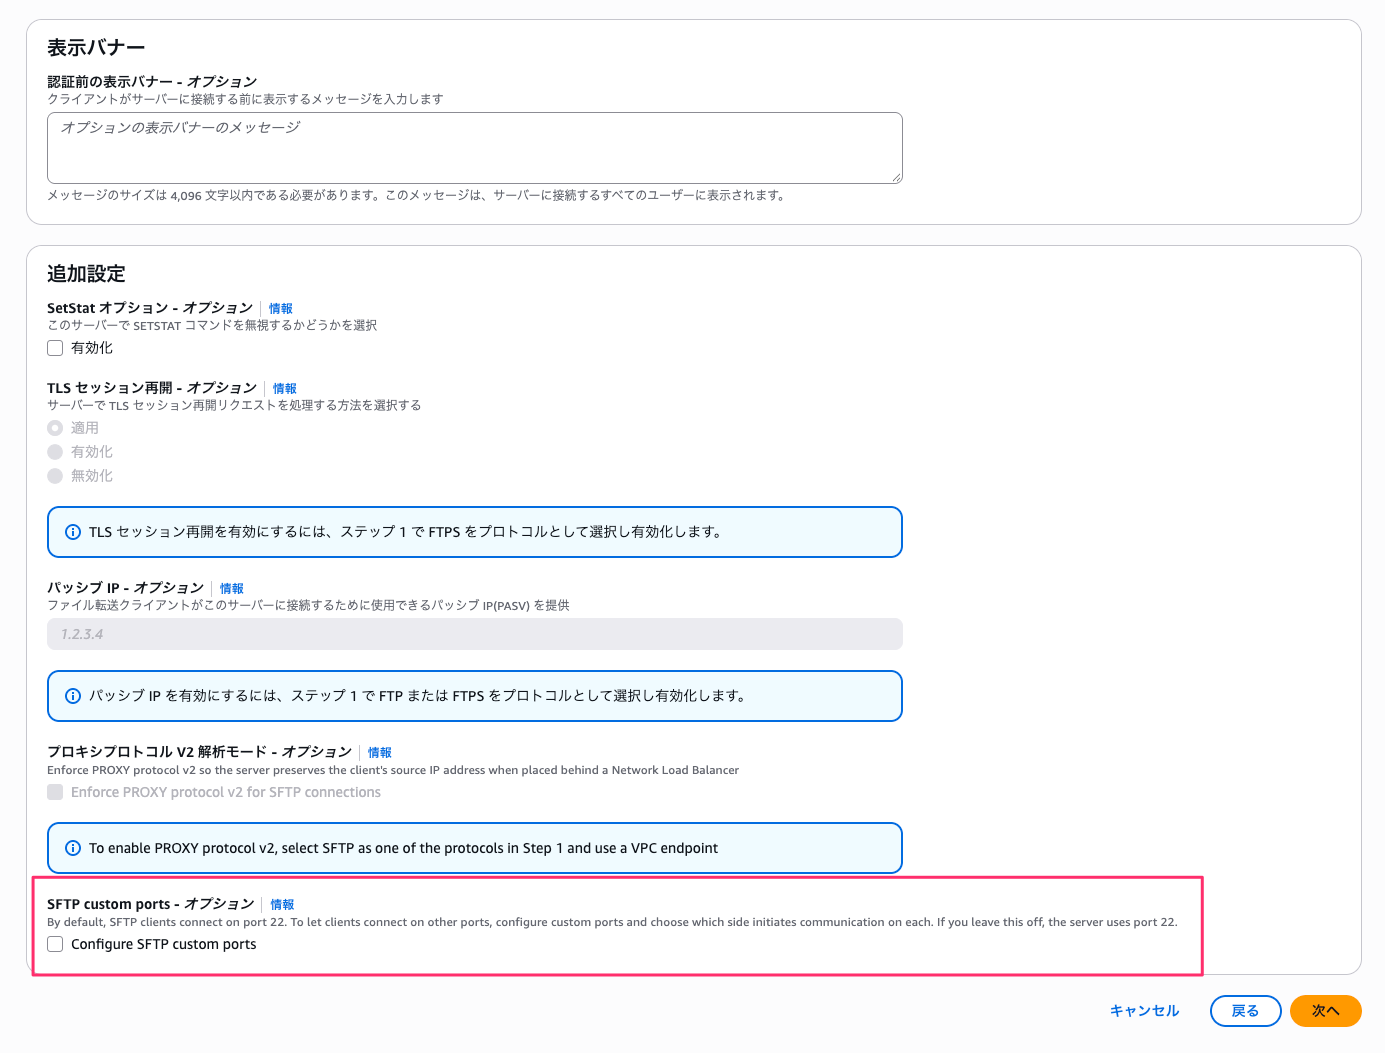This screenshot has width=1385, height=1053.
Task: Click the info icon in TLS session resumption alert
Action: pos(73,532)
